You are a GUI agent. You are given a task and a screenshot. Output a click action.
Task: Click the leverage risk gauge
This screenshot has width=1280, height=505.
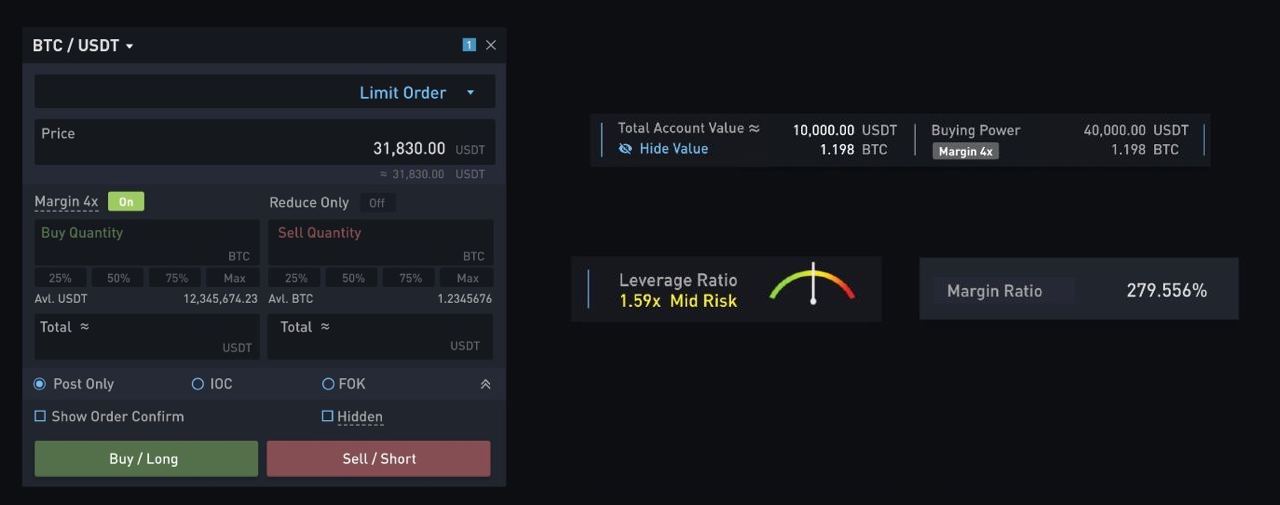(x=812, y=285)
